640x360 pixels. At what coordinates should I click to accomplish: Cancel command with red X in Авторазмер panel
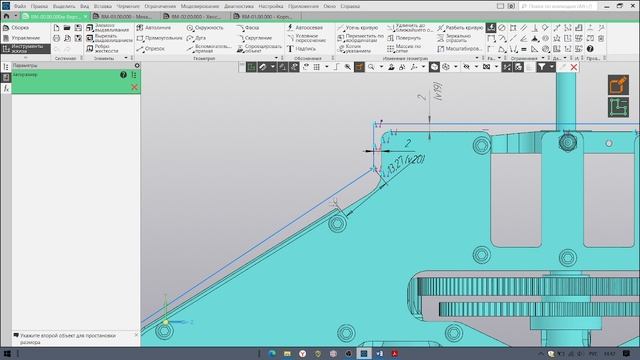pyautogui.click(x=134, y=87)
